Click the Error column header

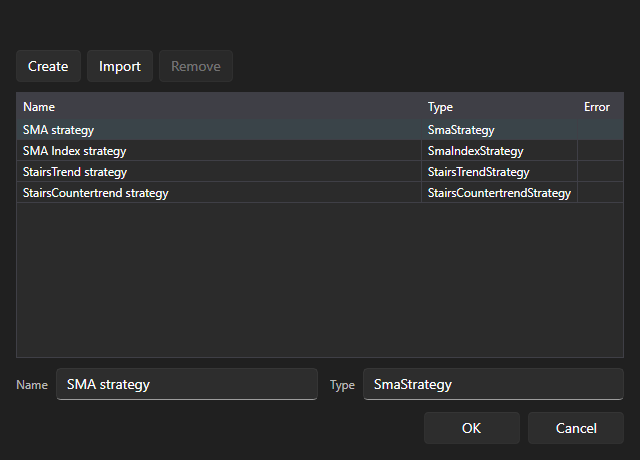[600, 107]
